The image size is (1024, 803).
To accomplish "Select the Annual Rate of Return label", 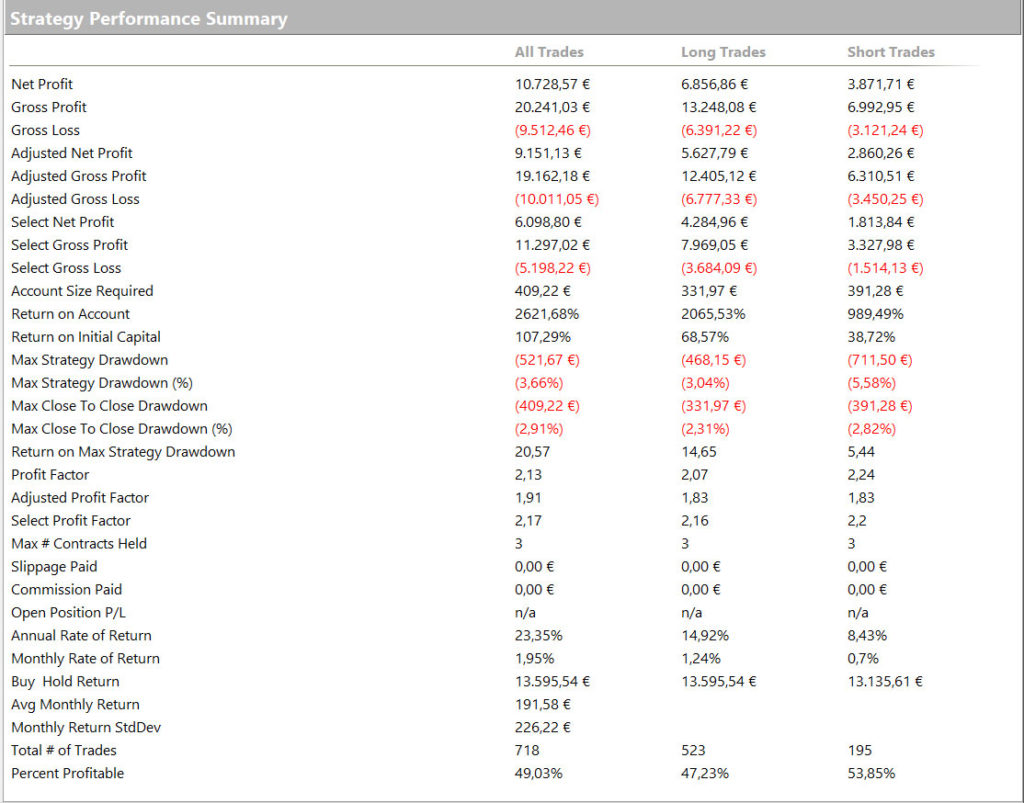I will (81, 635).
